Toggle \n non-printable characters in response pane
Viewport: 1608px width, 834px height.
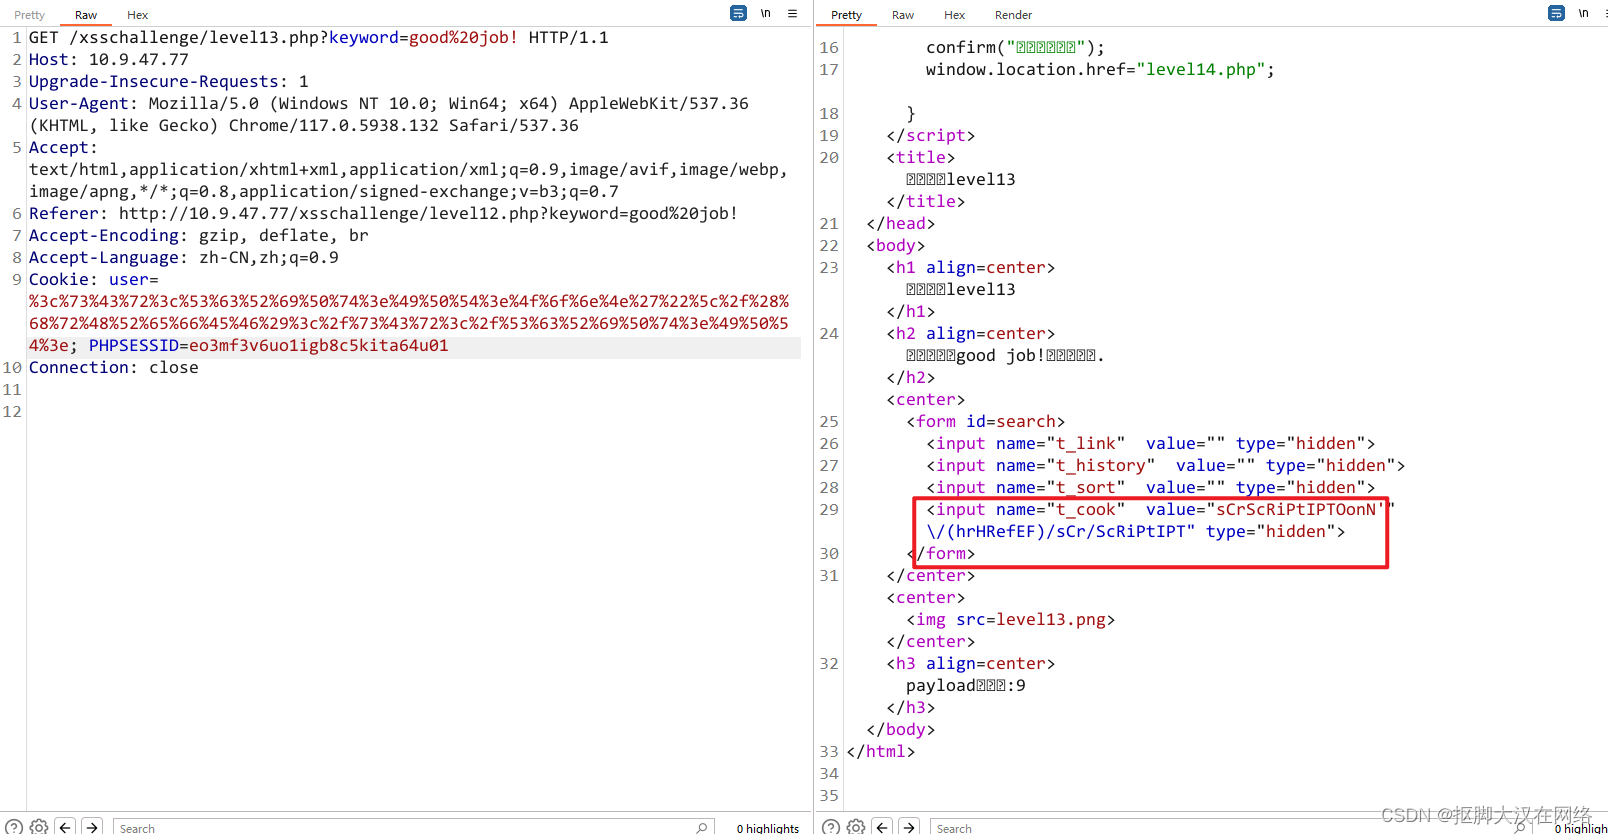click(x=1584, y=13)
